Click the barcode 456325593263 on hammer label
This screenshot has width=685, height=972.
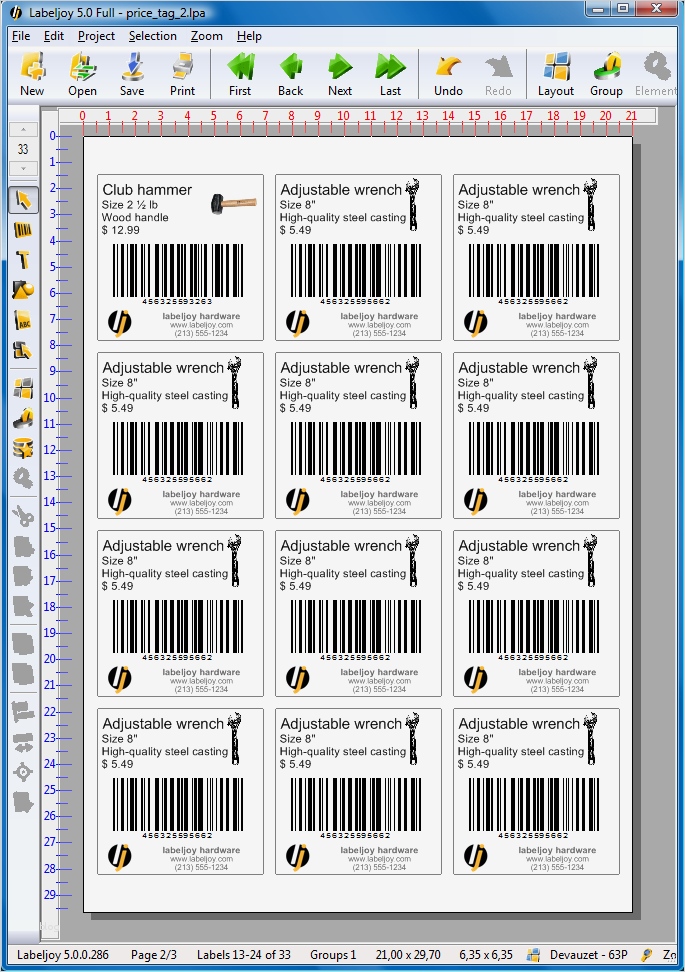click(x=177, y=273)
